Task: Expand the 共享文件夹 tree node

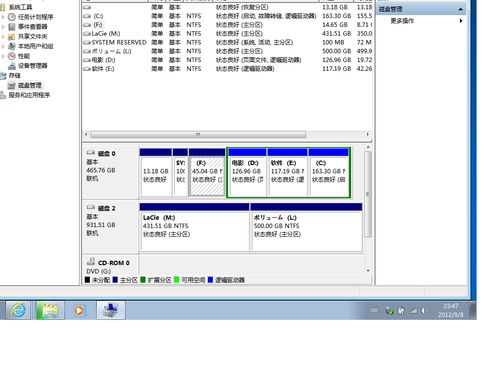Action: coord(3,36)
